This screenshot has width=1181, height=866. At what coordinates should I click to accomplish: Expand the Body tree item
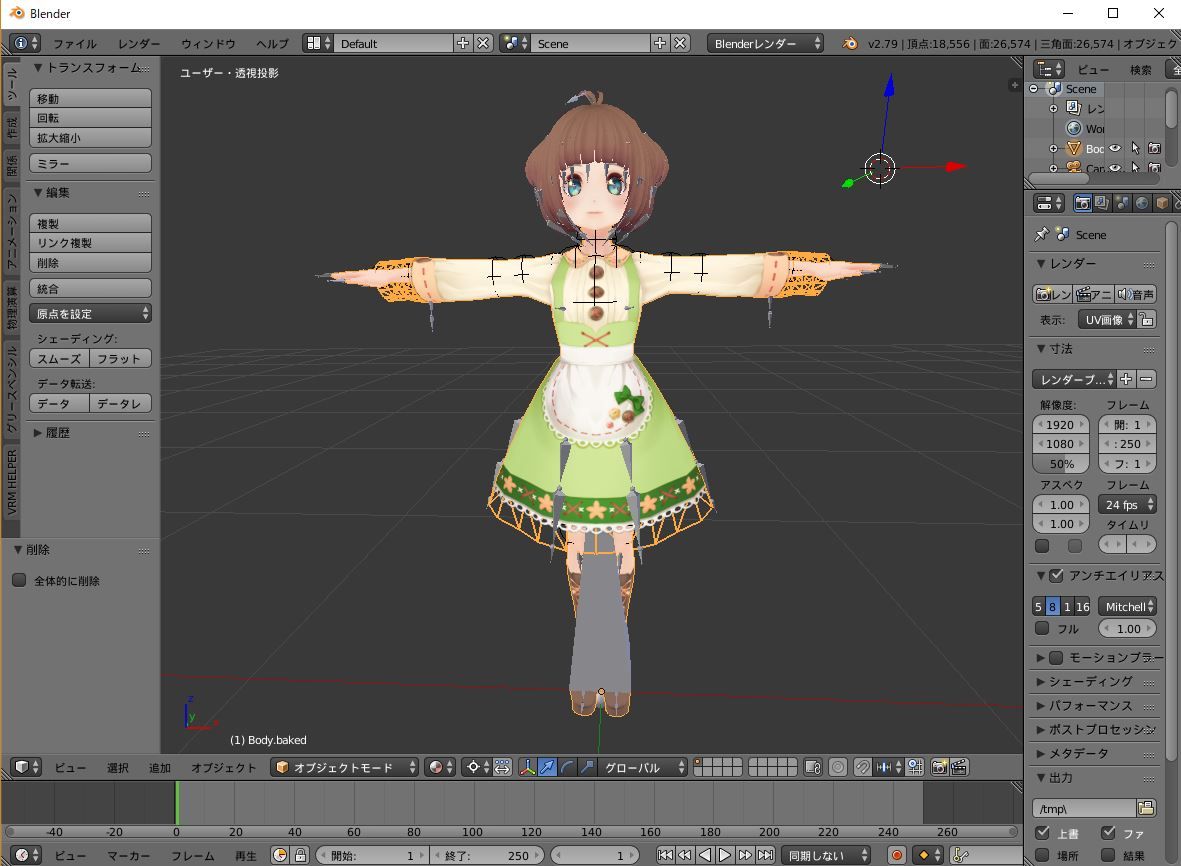[1054, 148]
